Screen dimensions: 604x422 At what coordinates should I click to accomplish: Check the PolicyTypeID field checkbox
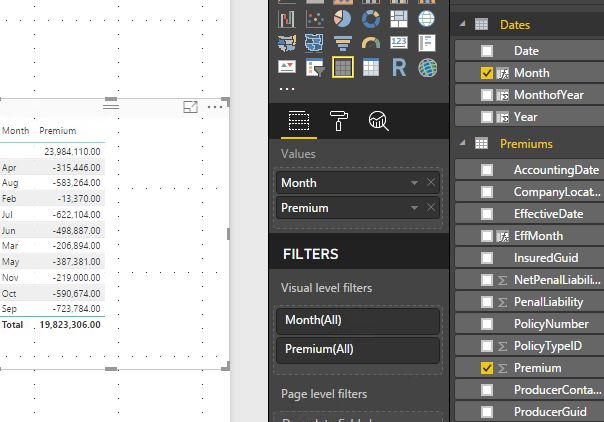[x=487, y=346]
